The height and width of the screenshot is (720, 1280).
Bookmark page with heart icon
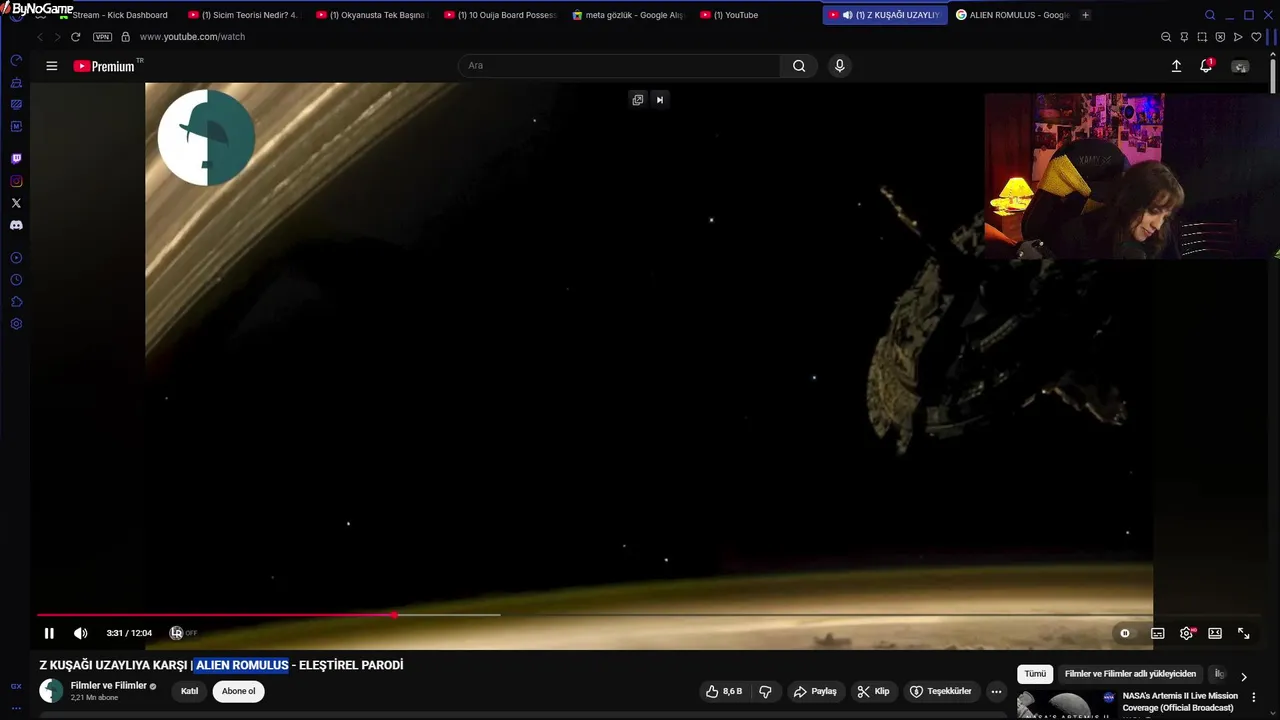pos(1256,37)
